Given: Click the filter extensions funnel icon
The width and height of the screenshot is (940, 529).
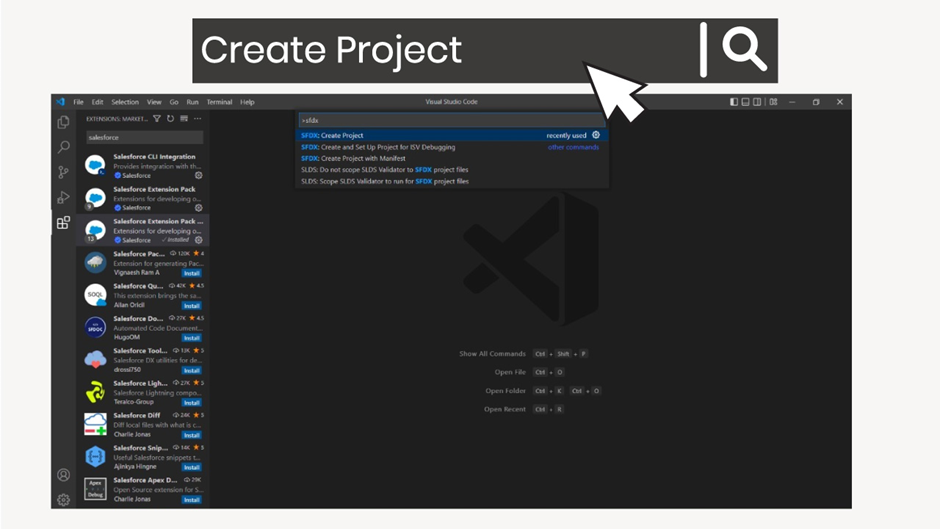Looking at the screenshot, I should coord(156,119).
